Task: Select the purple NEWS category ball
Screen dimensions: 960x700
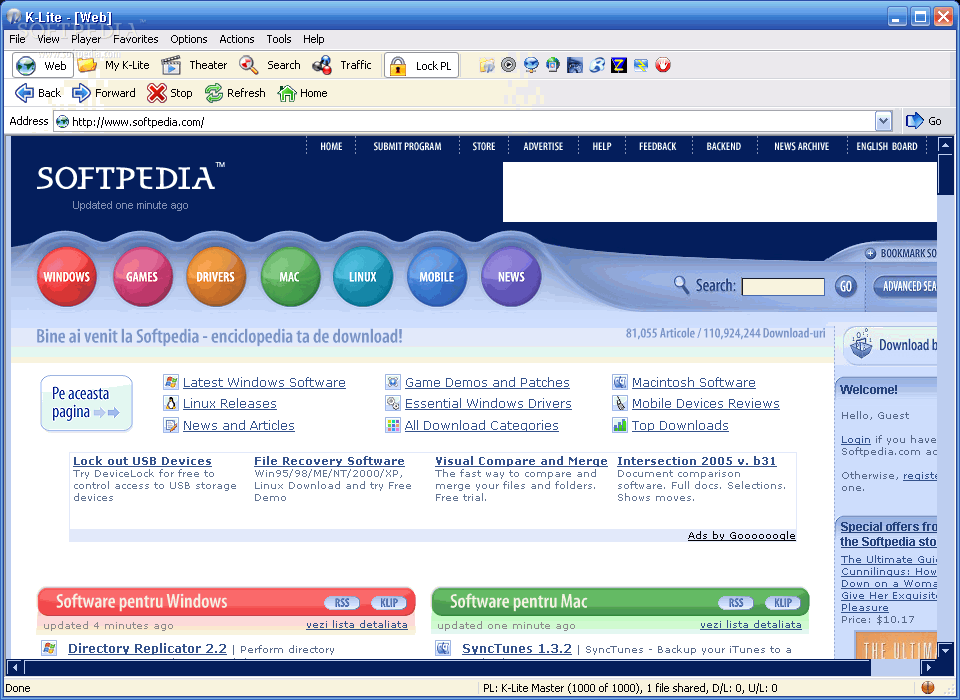Action: click(x=511, y=277)
